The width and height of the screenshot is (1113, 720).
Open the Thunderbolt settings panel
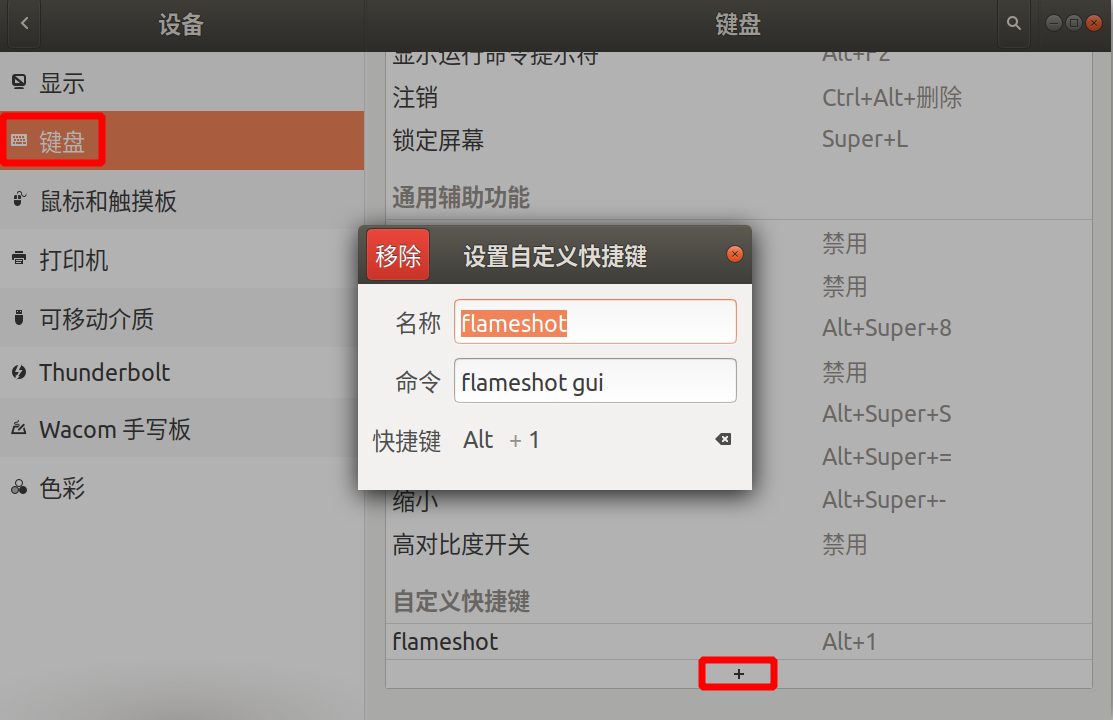(x=182, y=372)
